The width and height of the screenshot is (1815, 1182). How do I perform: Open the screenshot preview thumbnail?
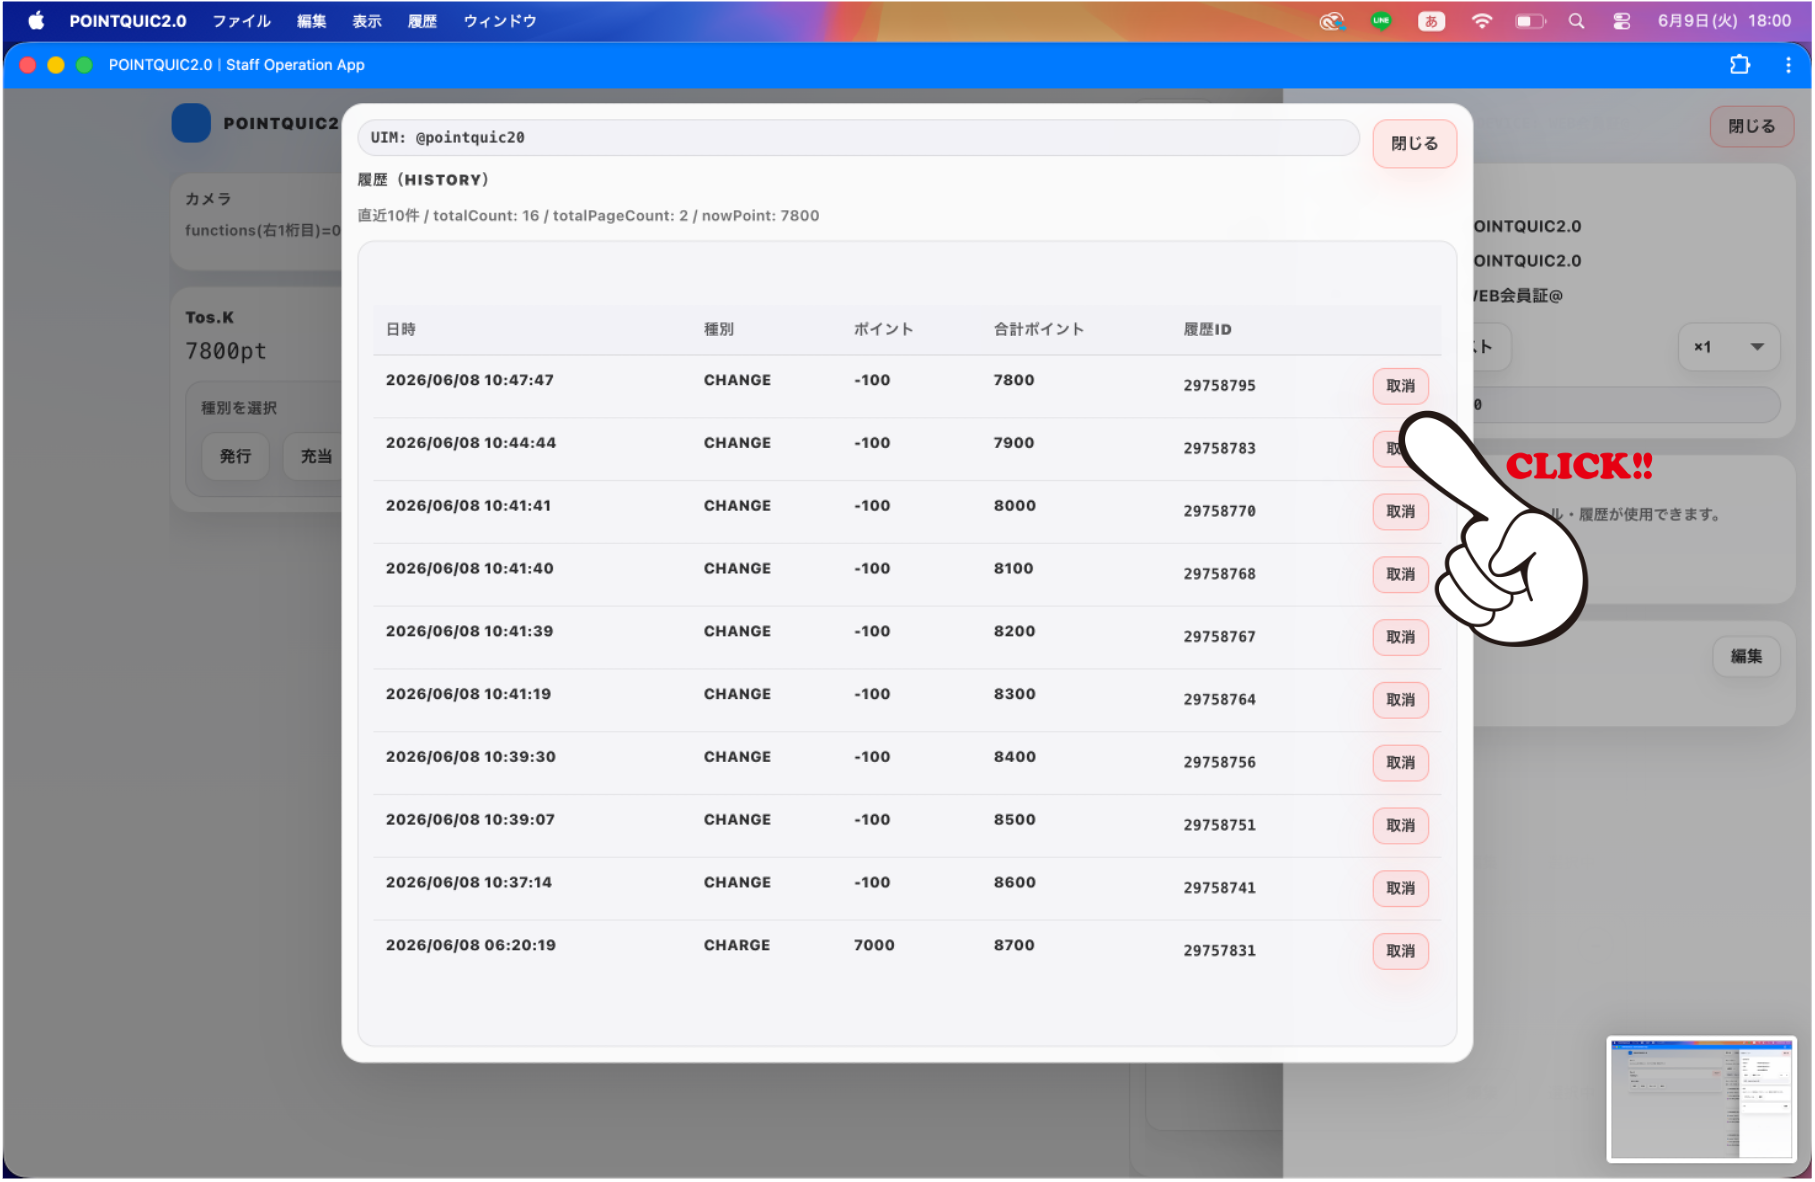[x=1701, y=1099]
